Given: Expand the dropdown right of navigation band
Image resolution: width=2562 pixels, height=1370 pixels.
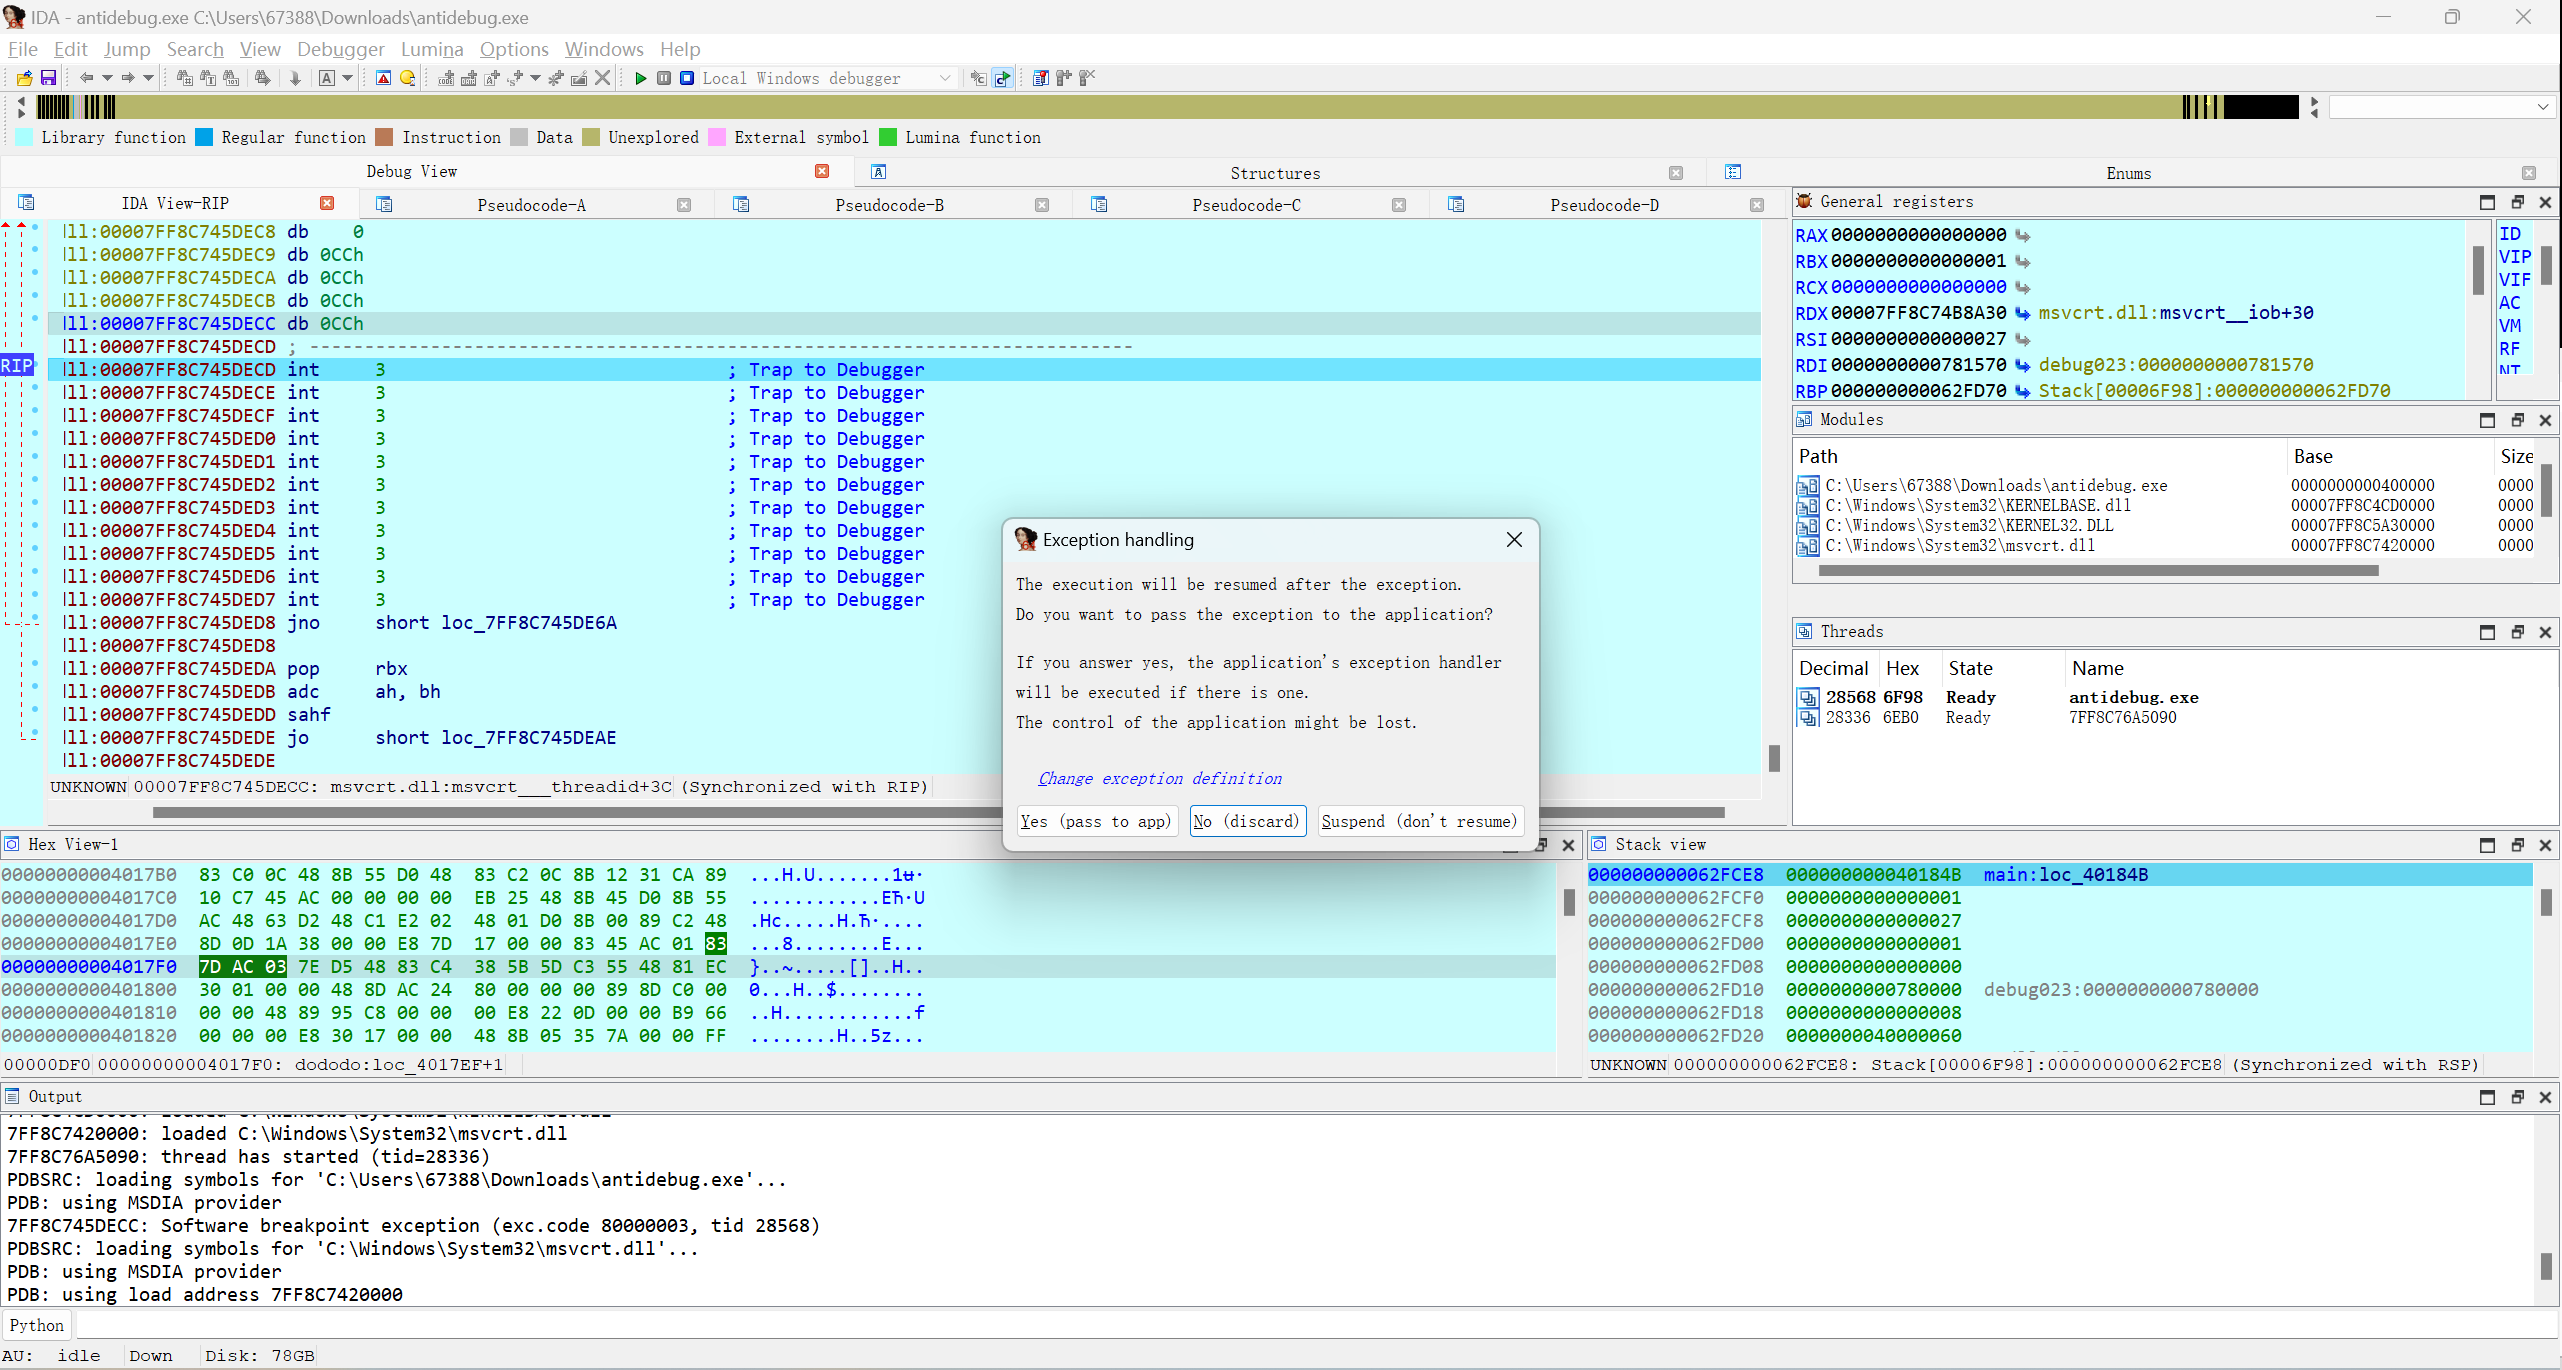Looking at the screenshot, I should pos(2542,107).
